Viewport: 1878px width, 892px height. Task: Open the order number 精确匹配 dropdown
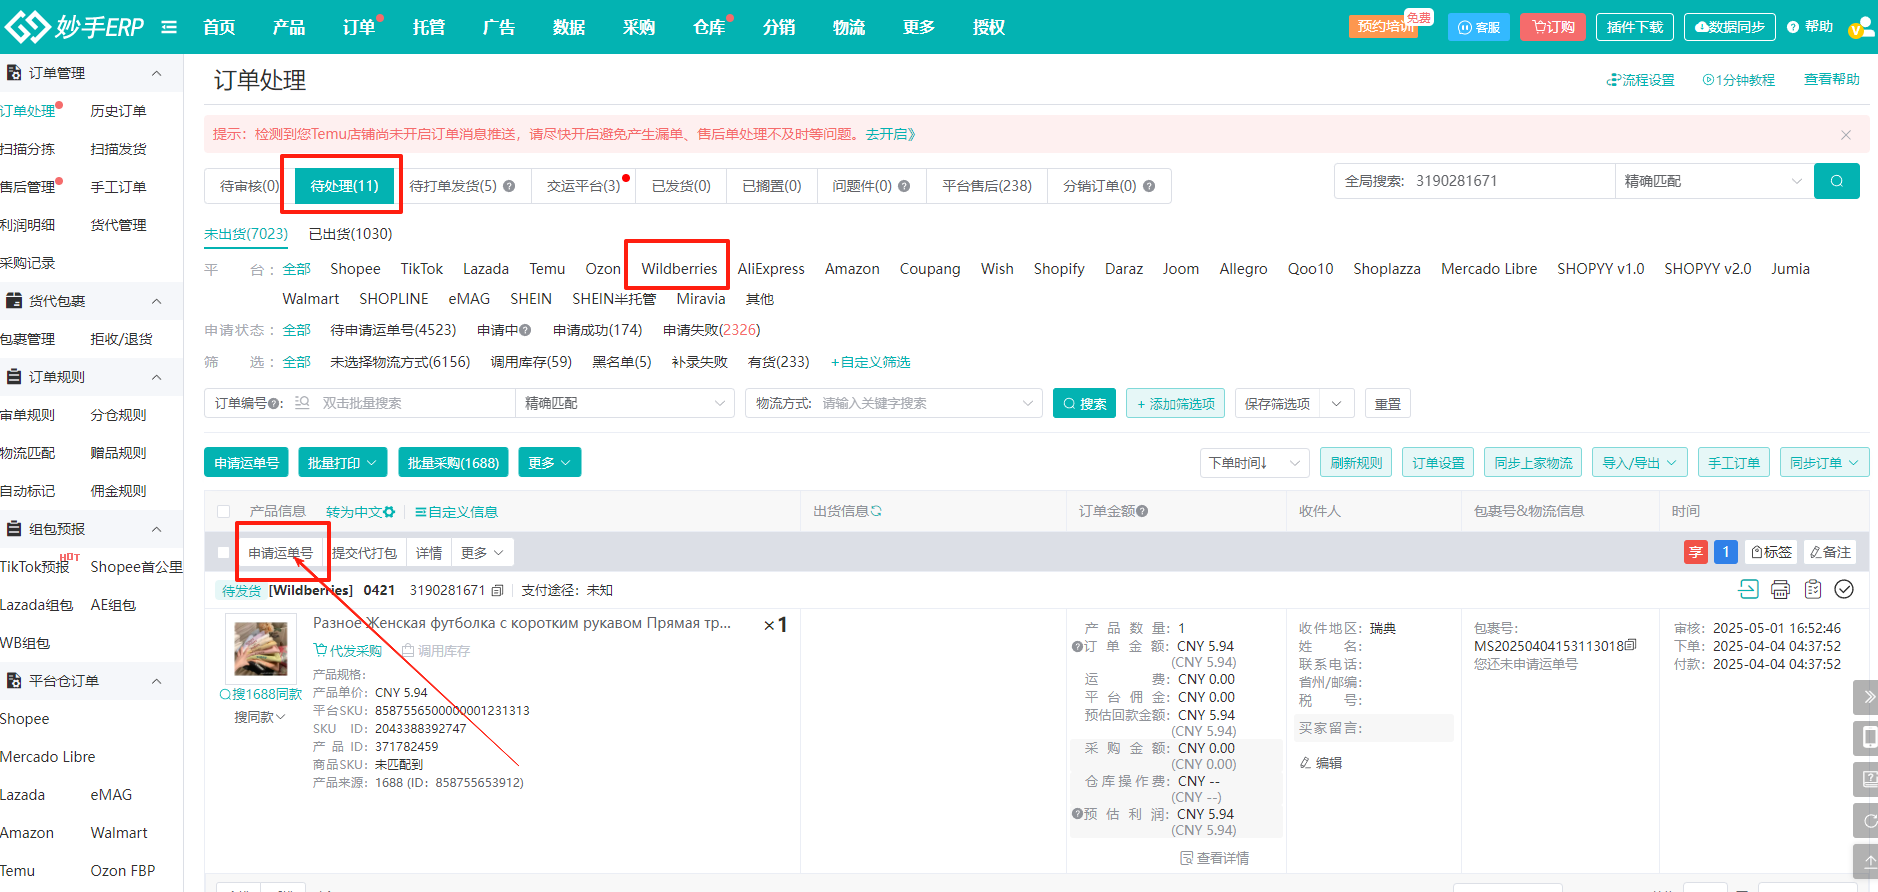point(626,403)
